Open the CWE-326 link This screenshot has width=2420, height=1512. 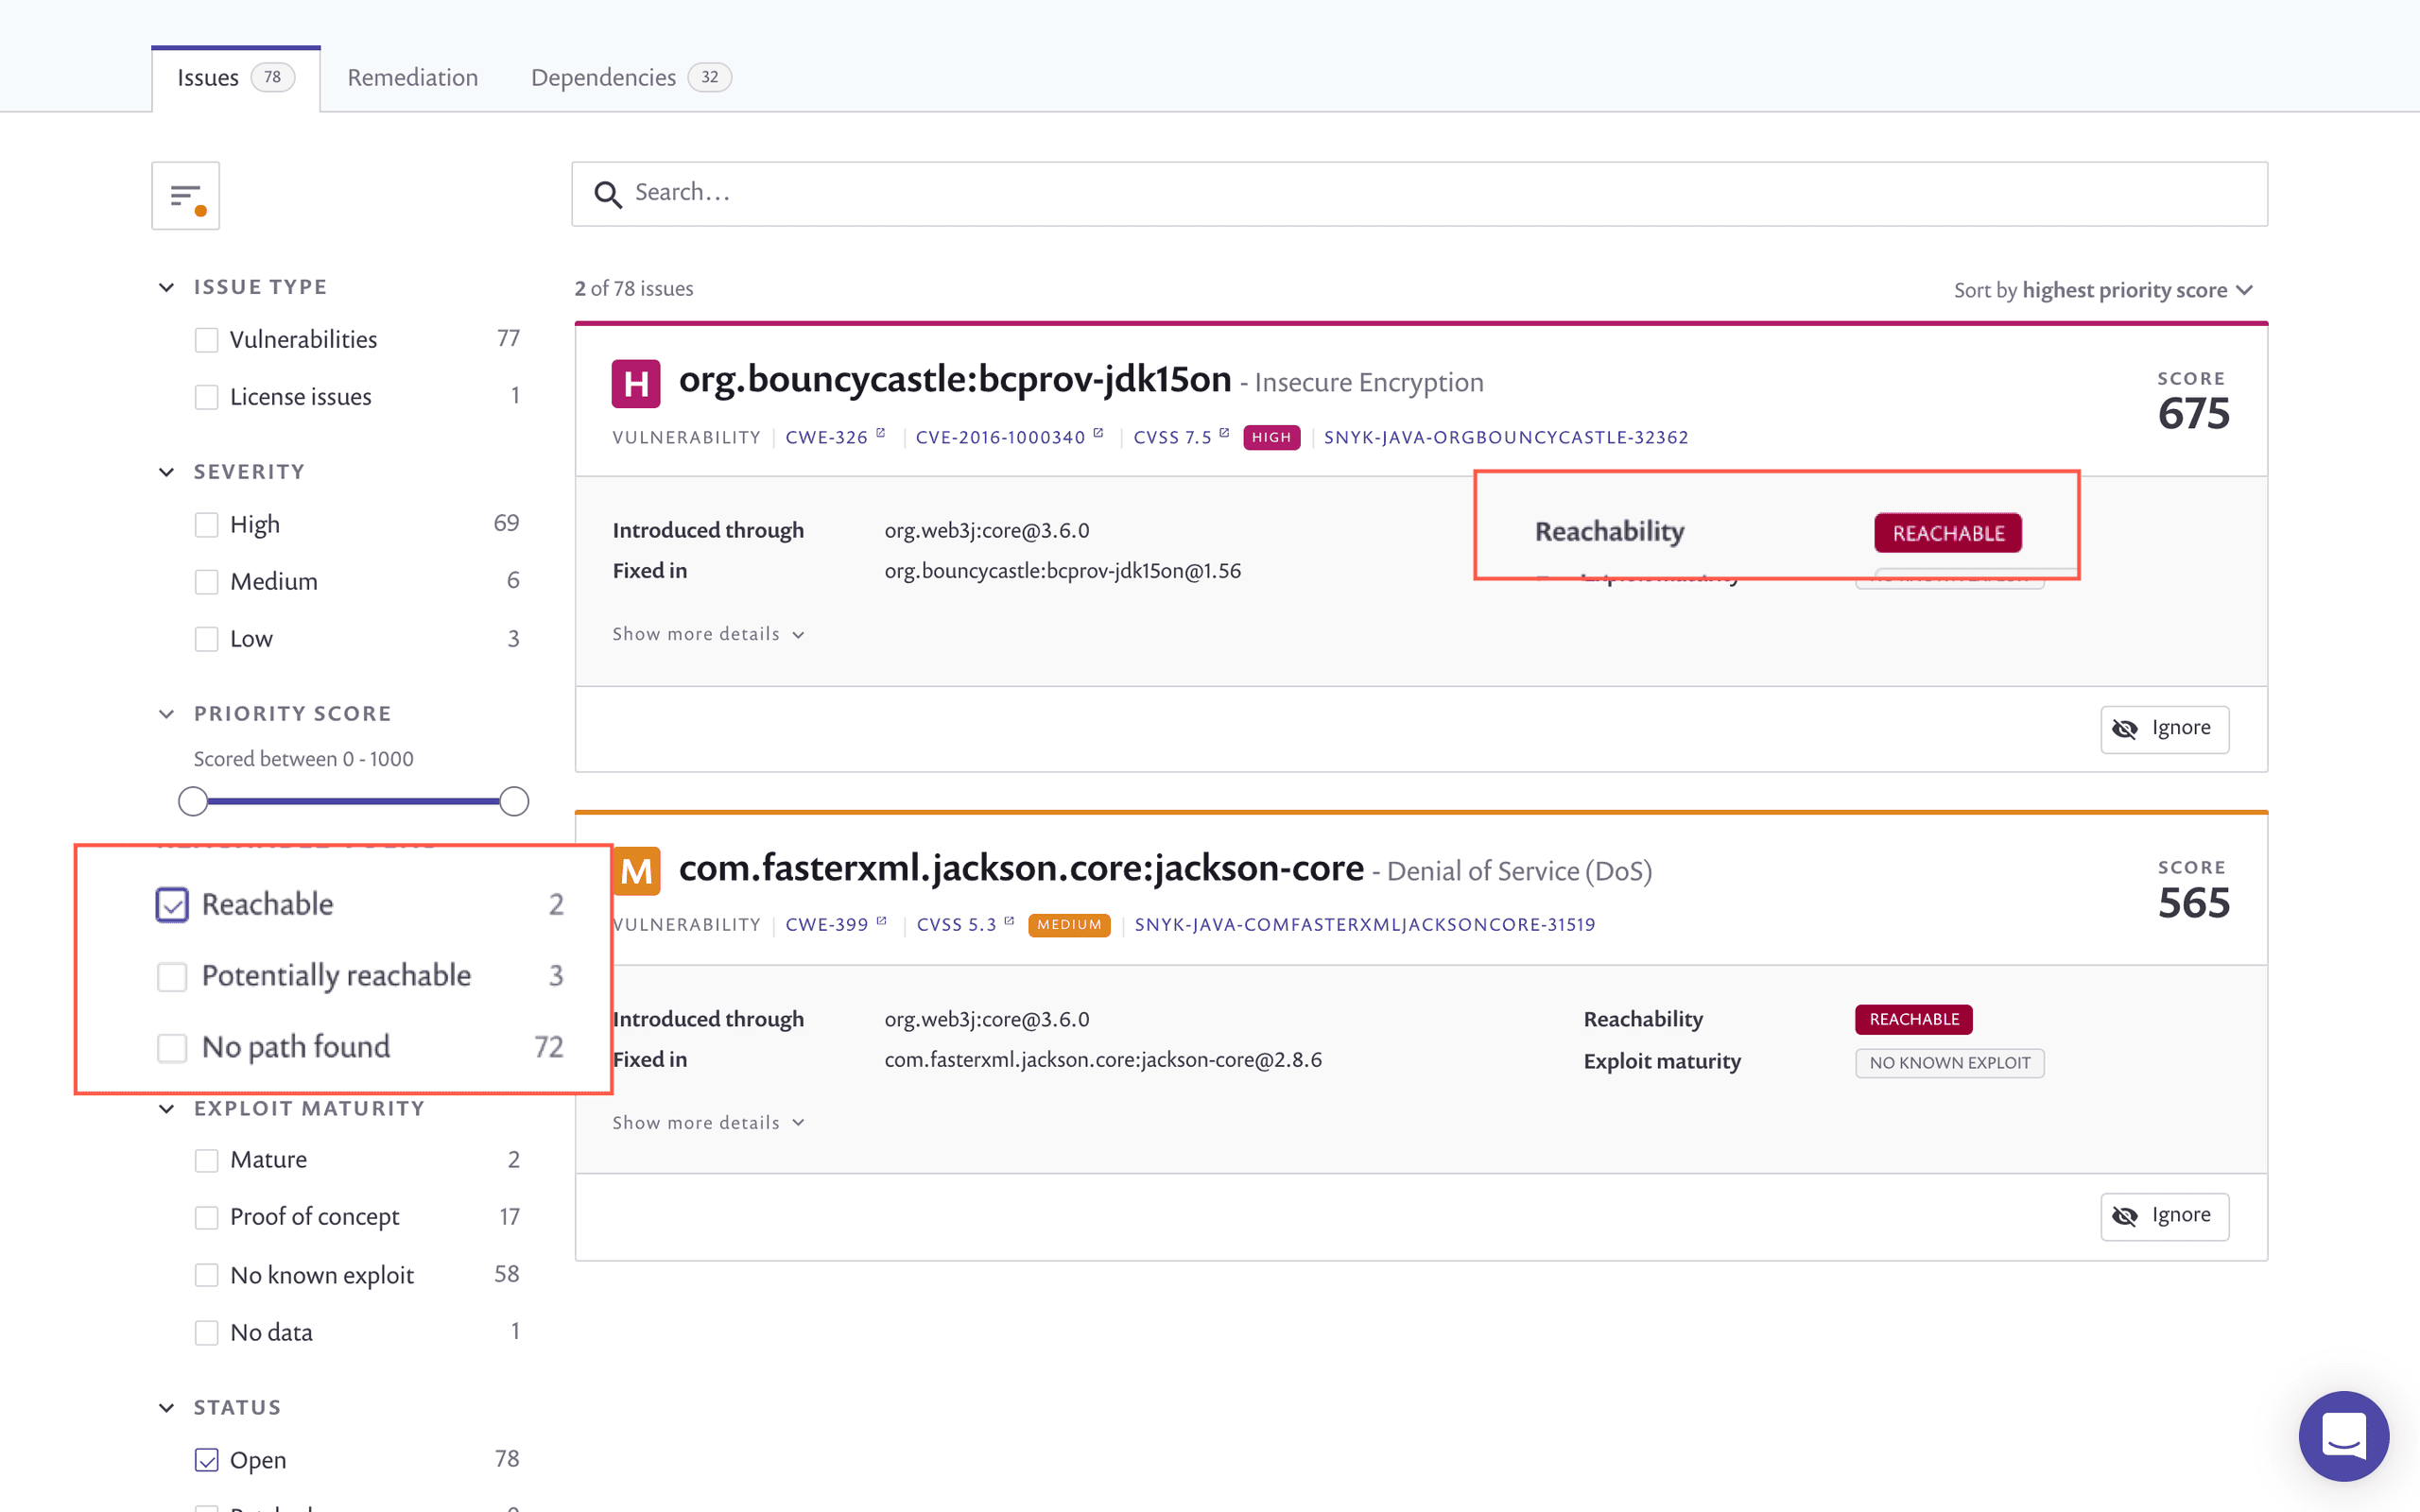click(x=826, y=438)
